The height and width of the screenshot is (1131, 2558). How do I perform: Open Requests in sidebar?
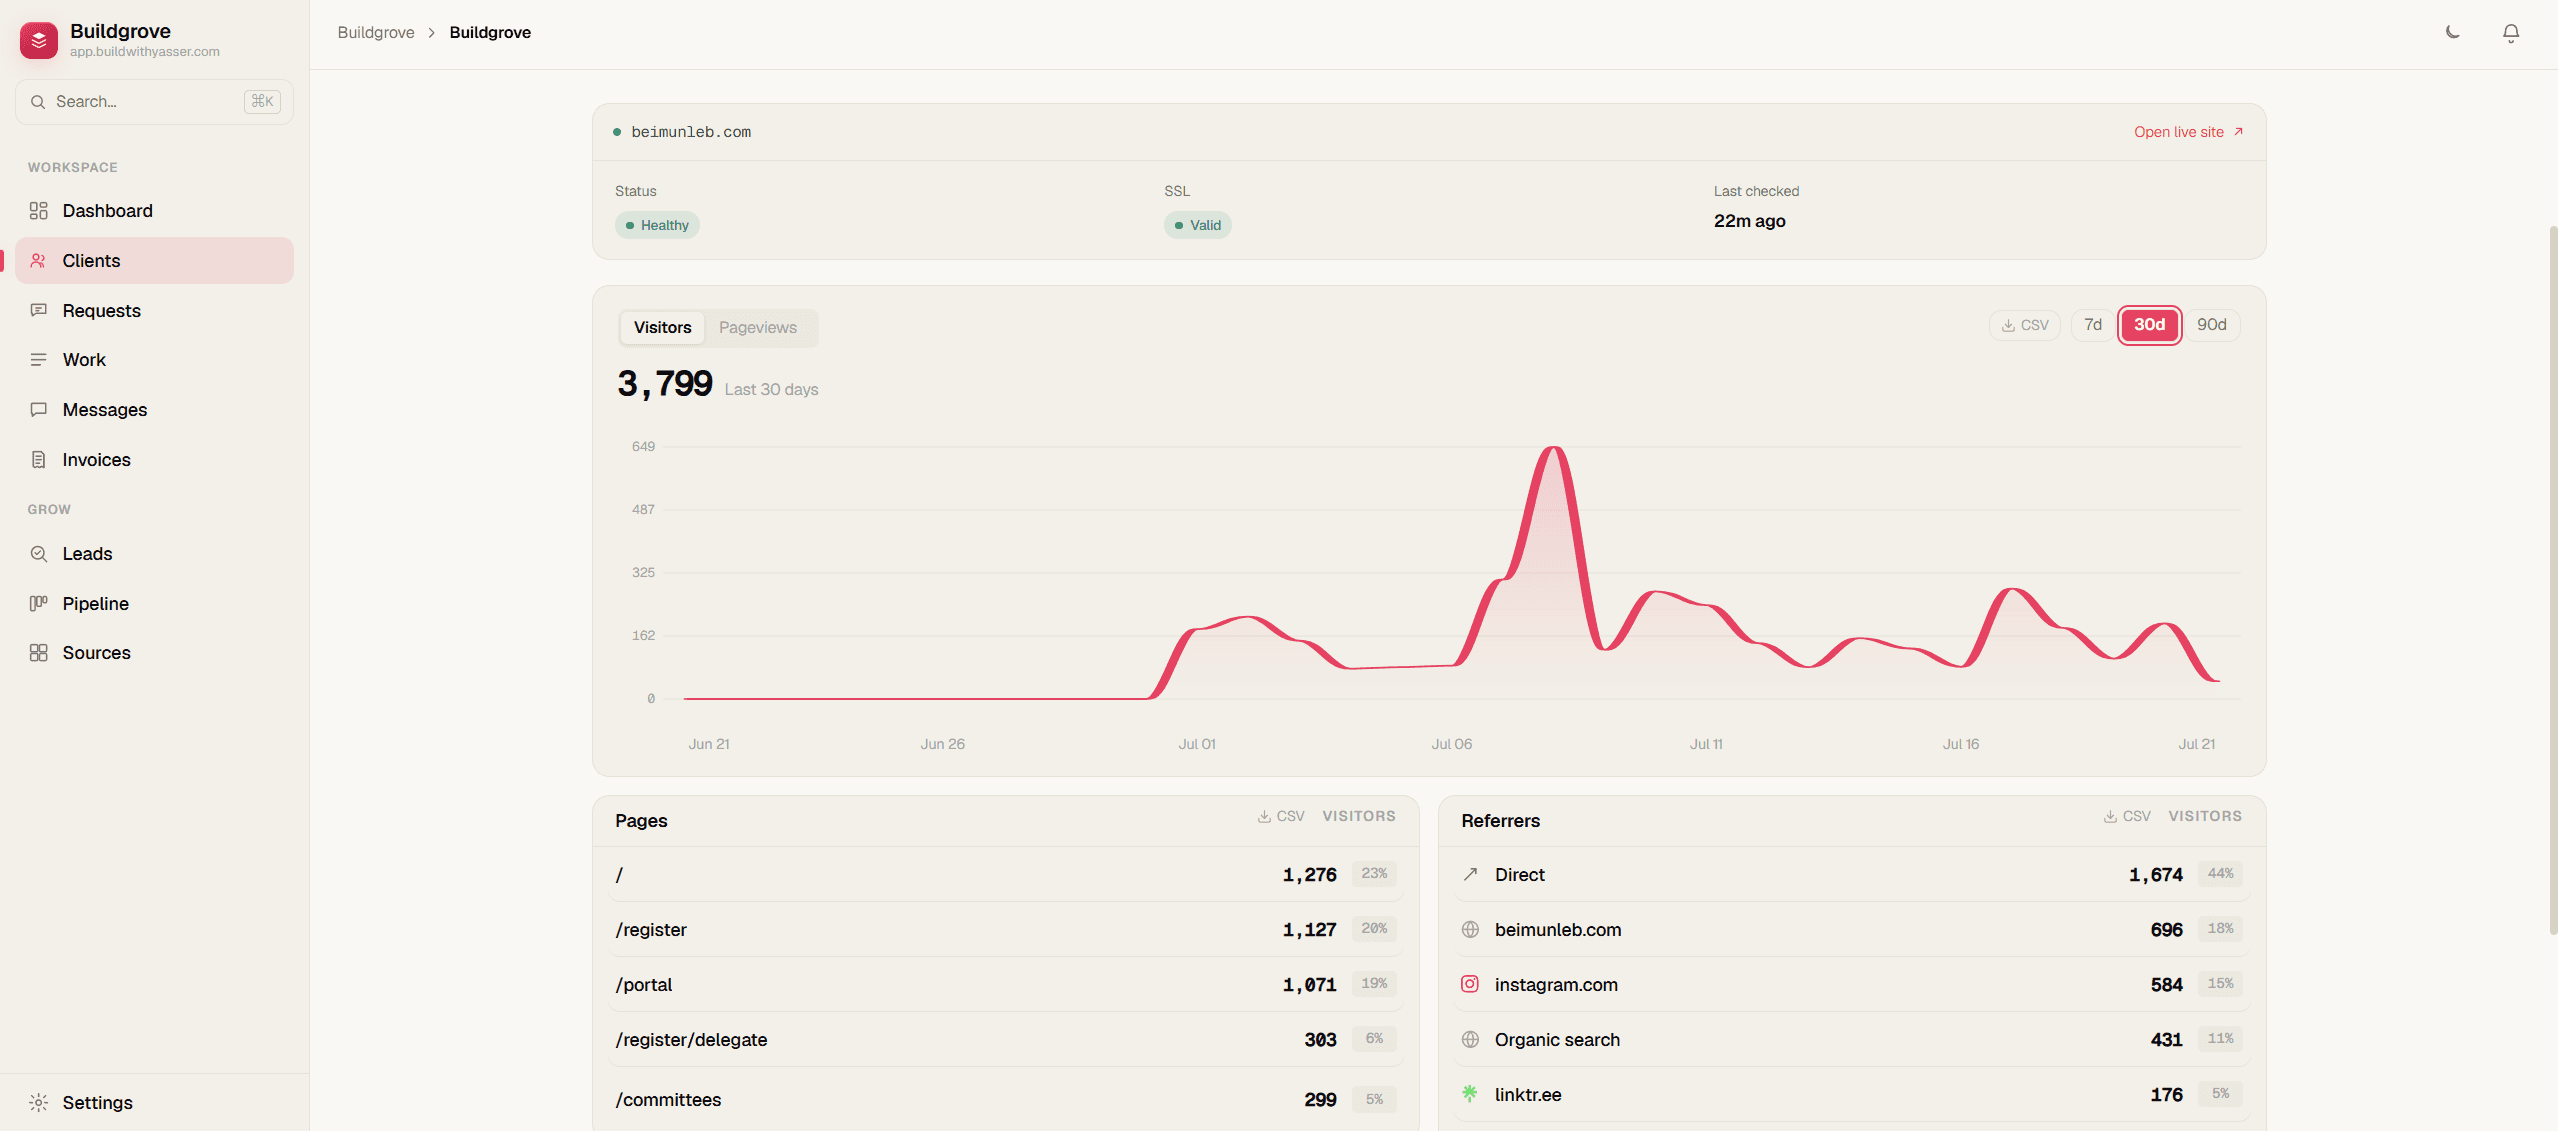point(154,311)
